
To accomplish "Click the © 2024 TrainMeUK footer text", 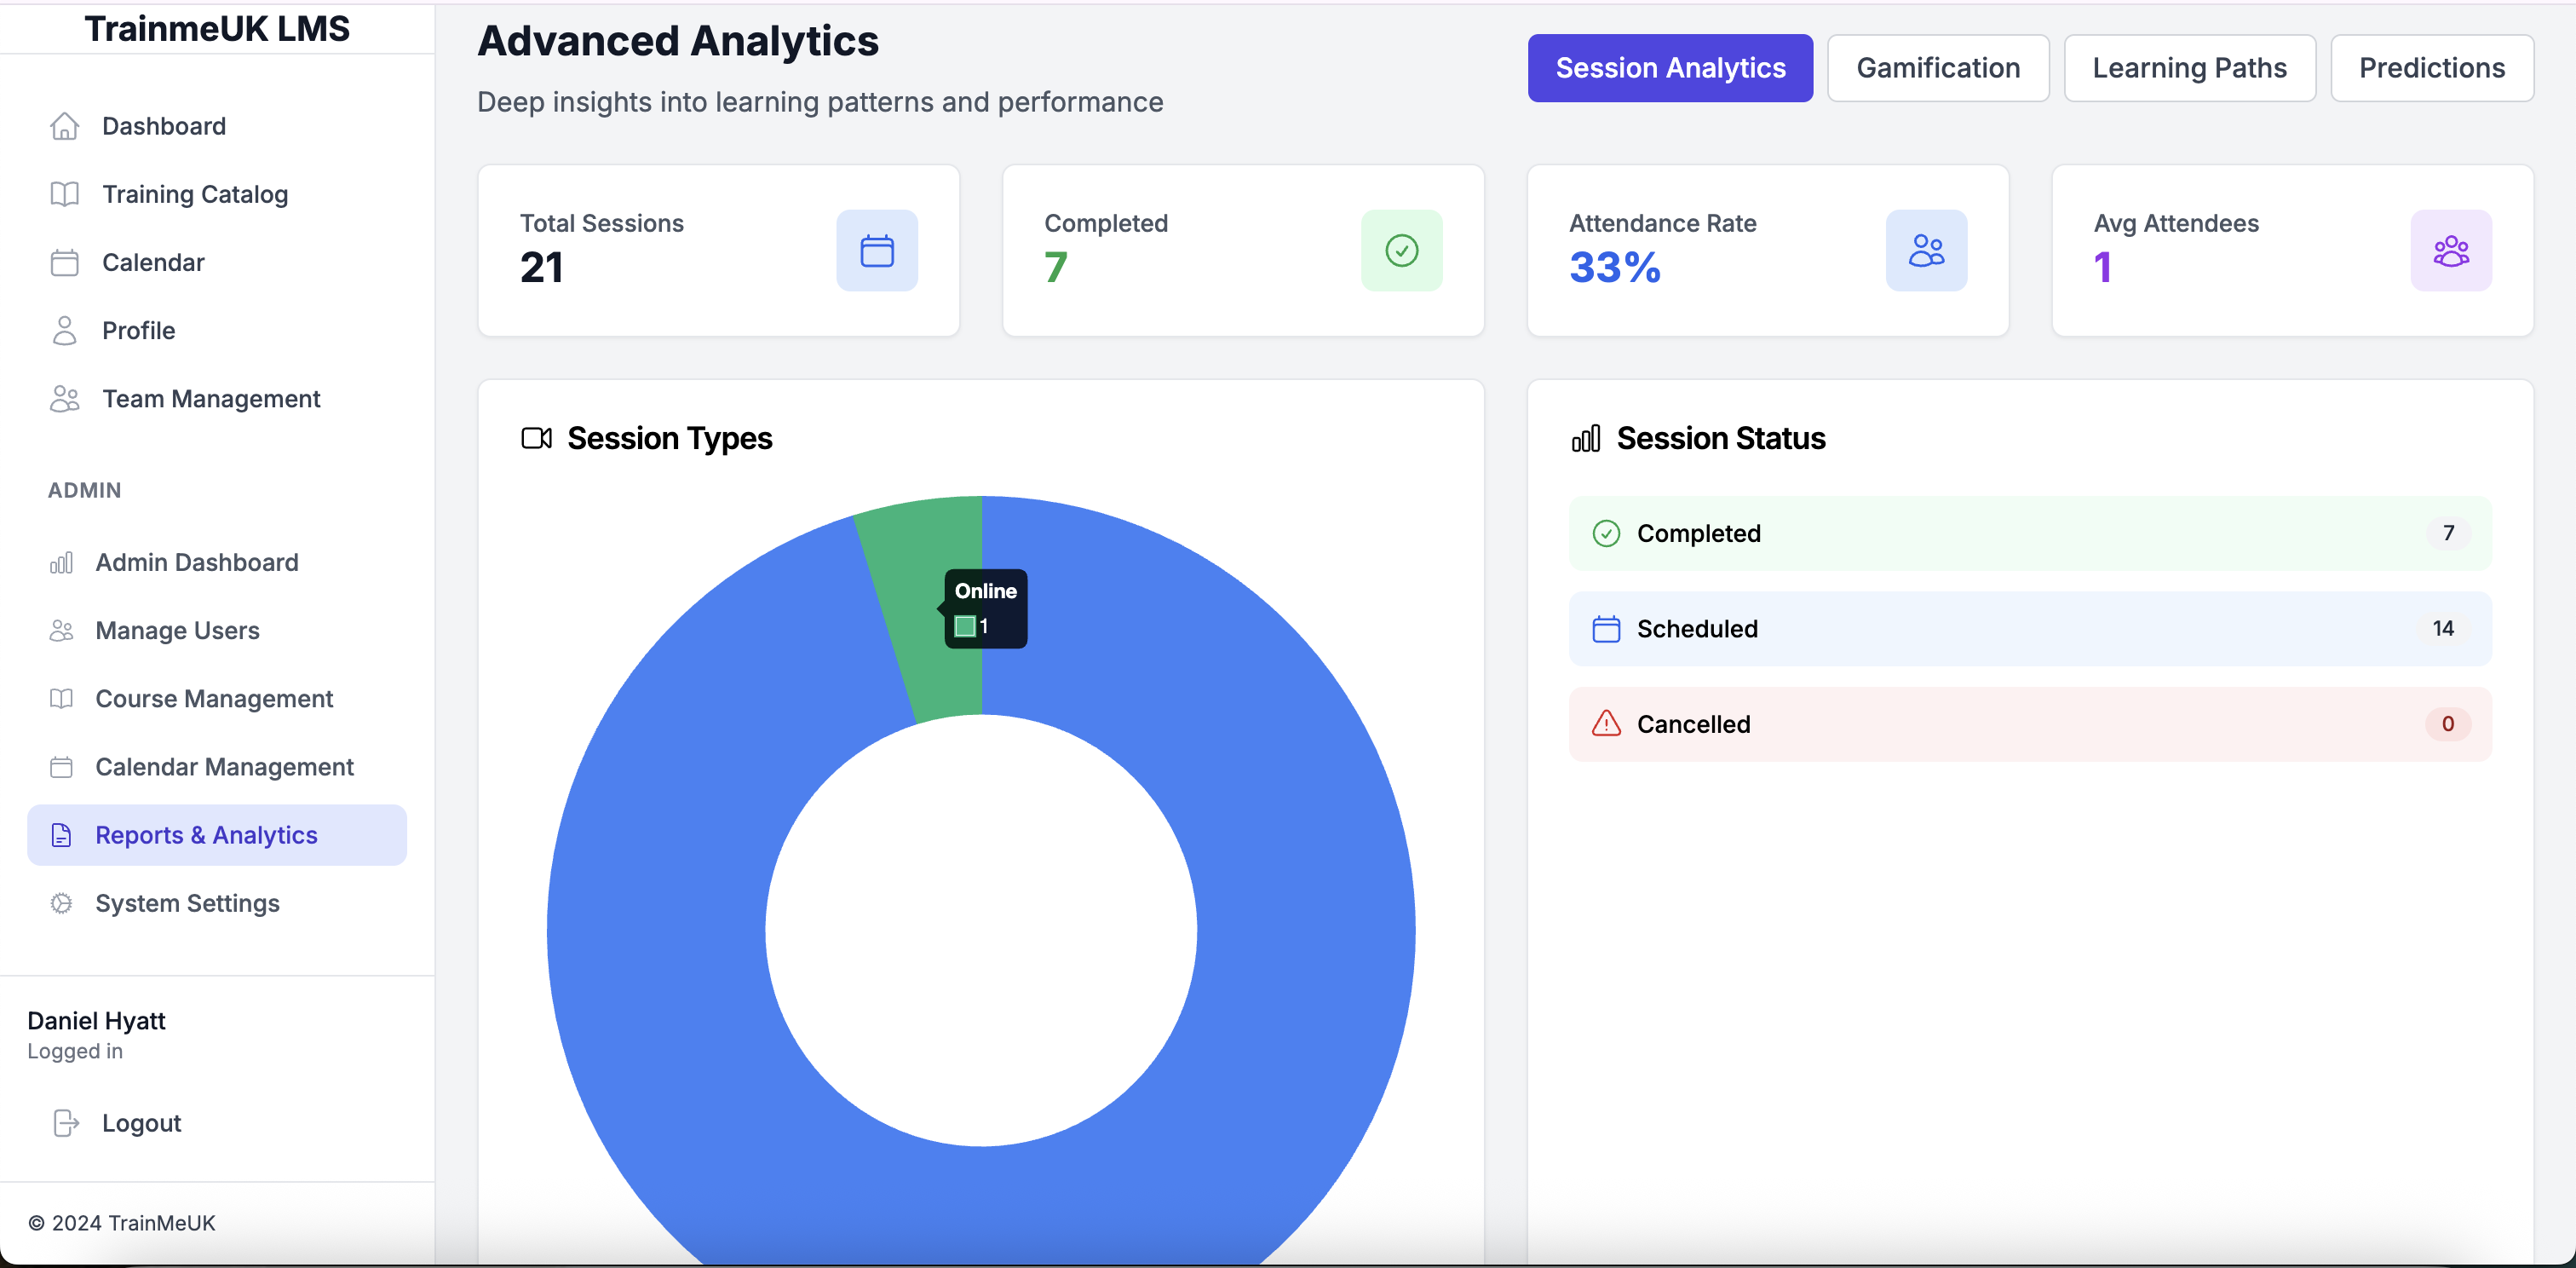I will click(121, 1223).
